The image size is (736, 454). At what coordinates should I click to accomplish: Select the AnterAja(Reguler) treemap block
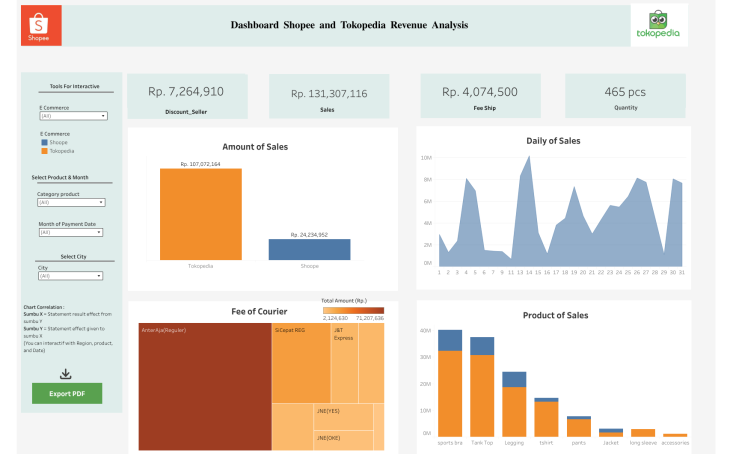pyautogui.click(x=204, y=387)
